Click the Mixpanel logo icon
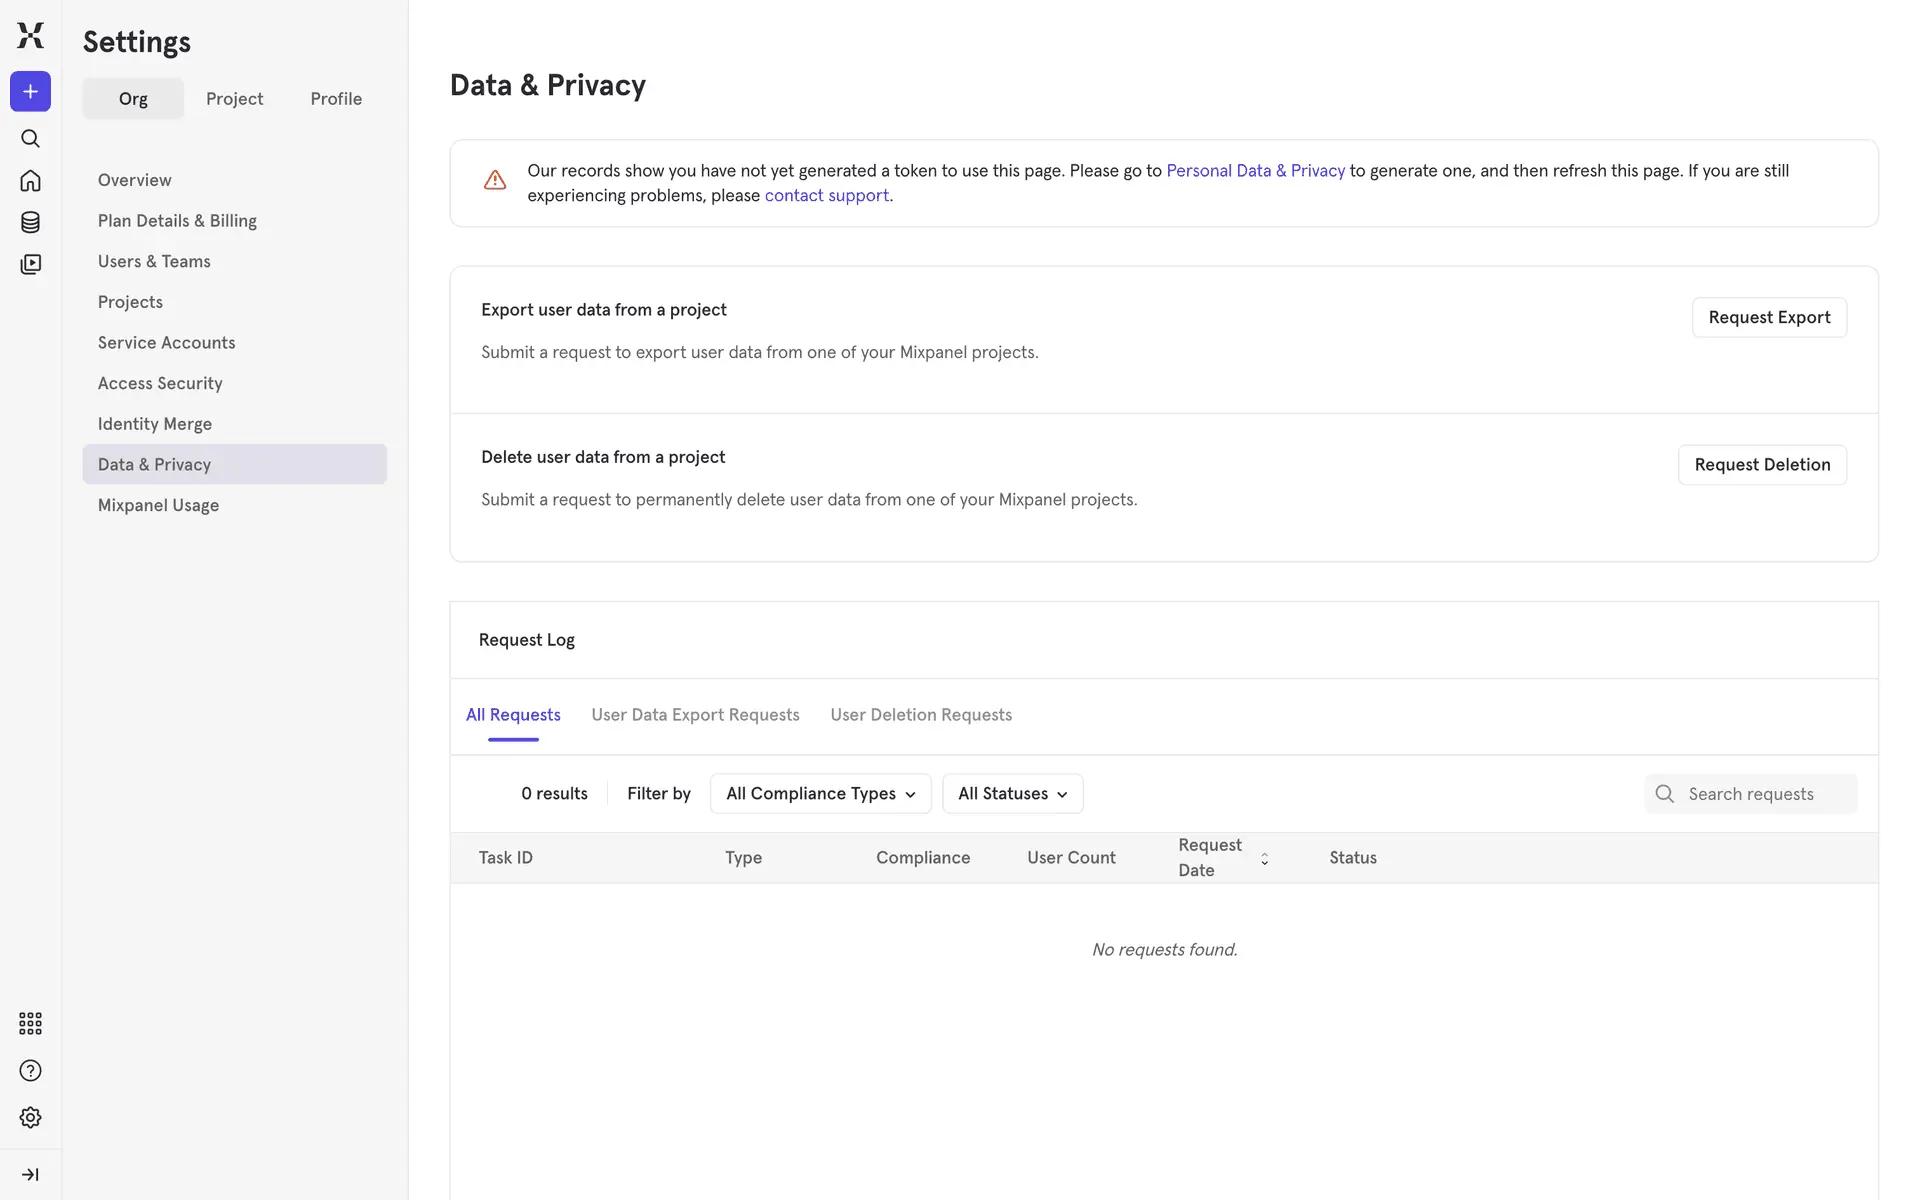This screenshot has height=1200, width=1920. click(x=30, y=36)
